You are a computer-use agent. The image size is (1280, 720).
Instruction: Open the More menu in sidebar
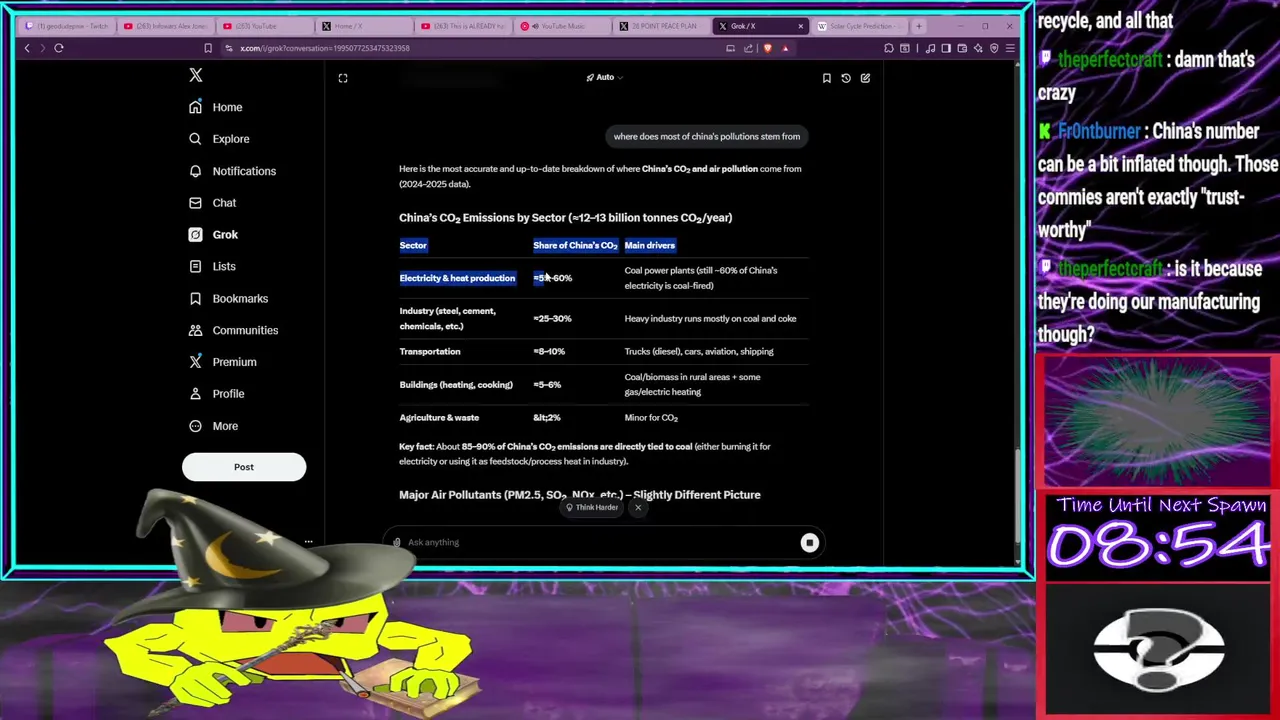213,426
